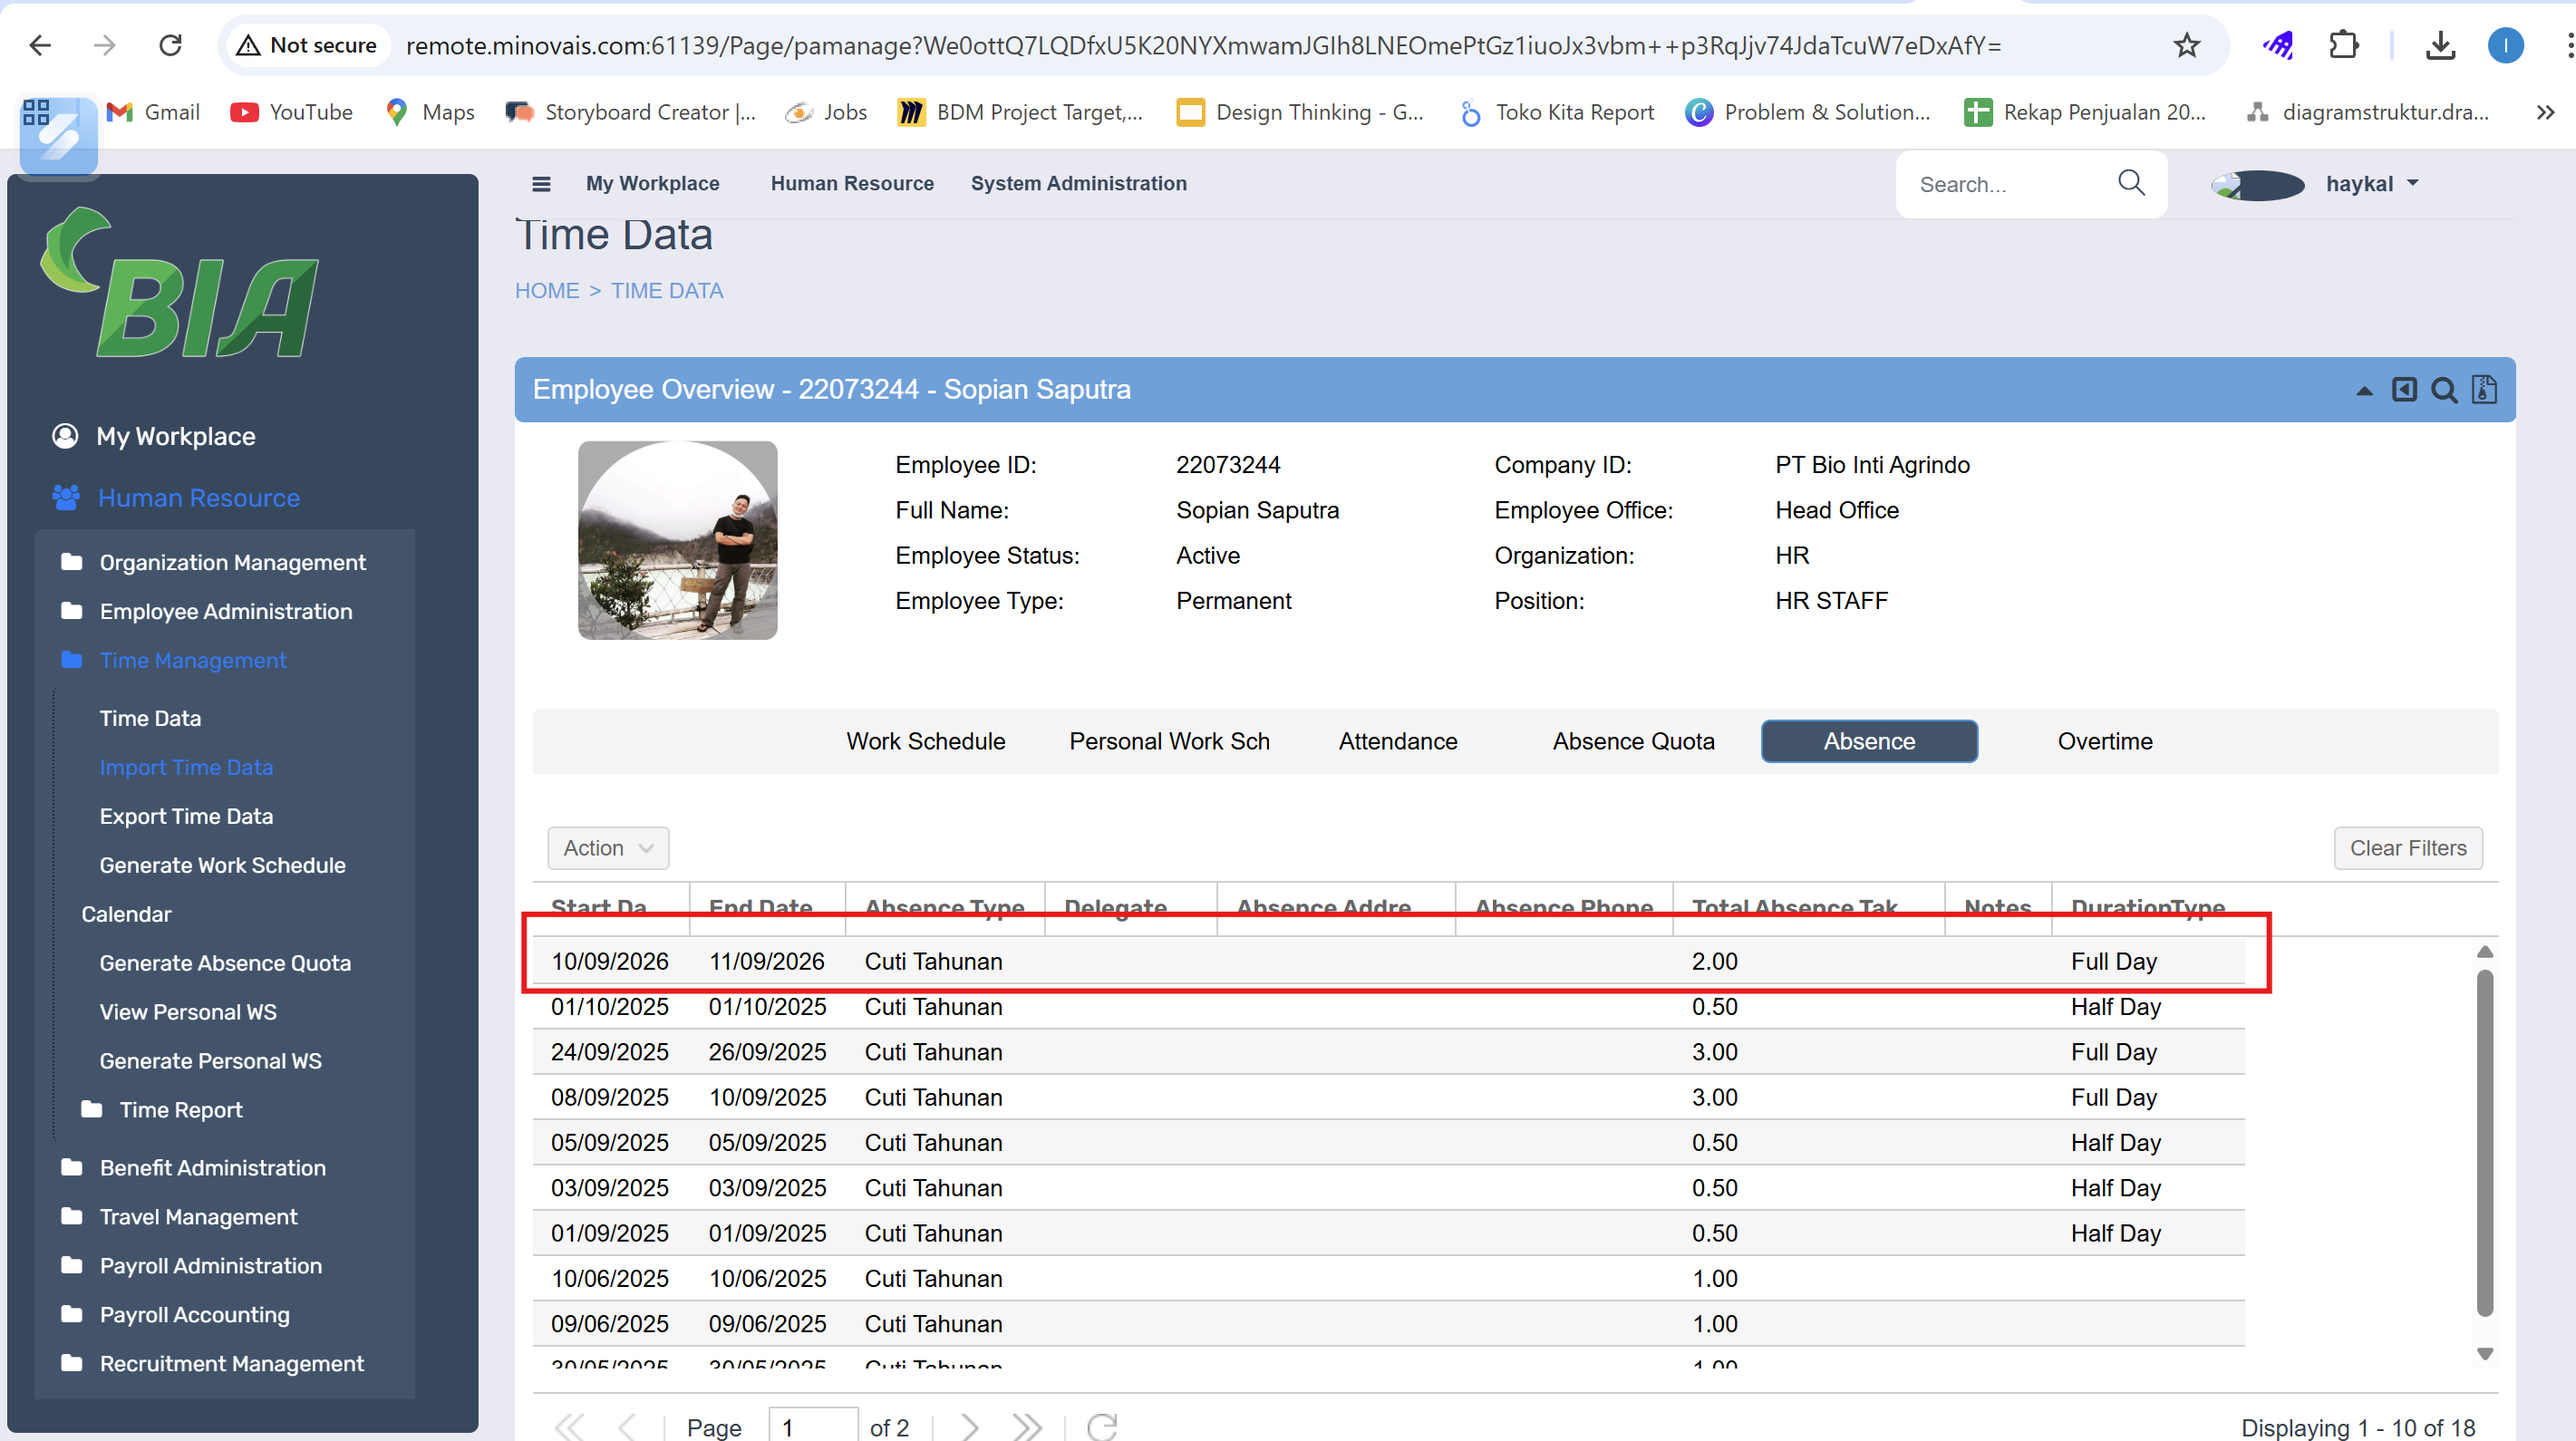The width and height of the screenshot is (2576, 1441).
Task: Collapse the Employee Overview panel with up arrow
Action: (2364, 391)
